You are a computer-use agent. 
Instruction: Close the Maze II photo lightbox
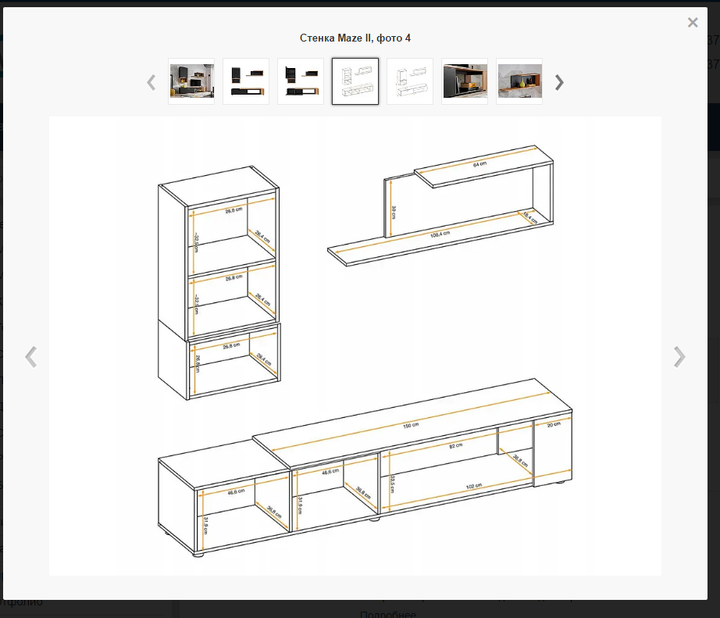coord(692,22)
